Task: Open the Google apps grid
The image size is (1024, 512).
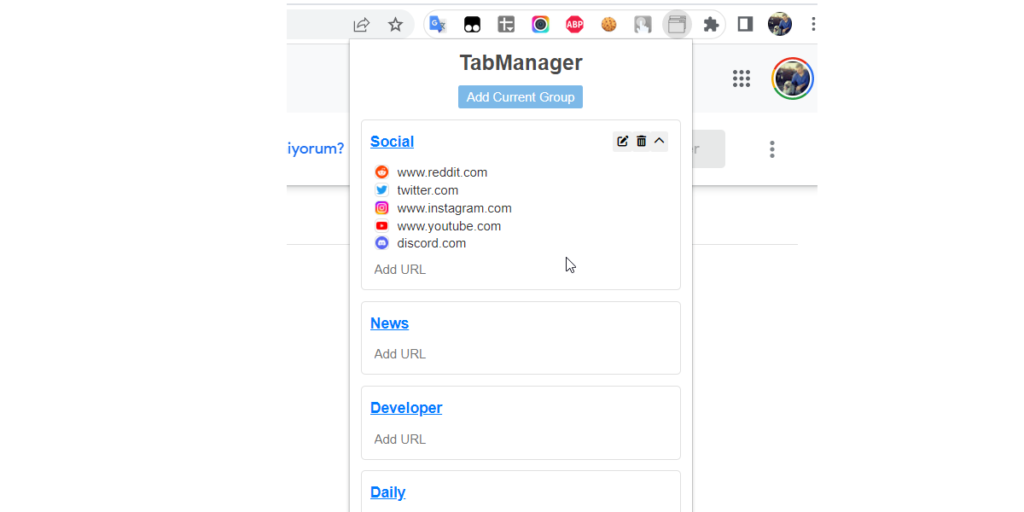Action: [x=741, y=78]
